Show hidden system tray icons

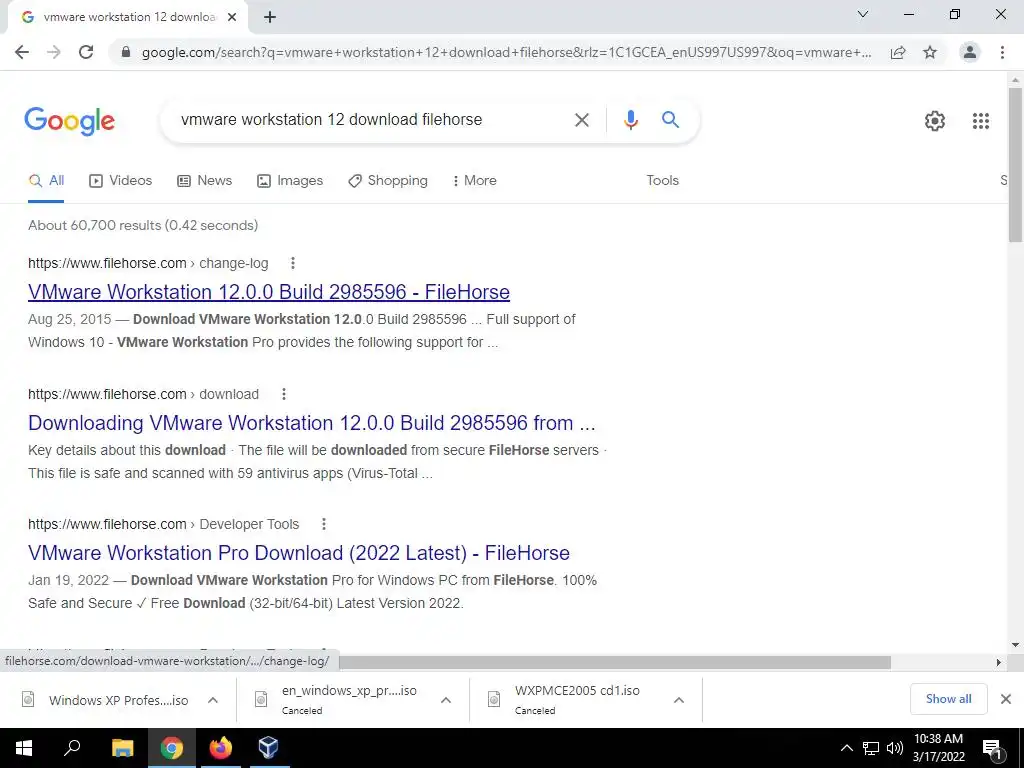tap(846, 748)
